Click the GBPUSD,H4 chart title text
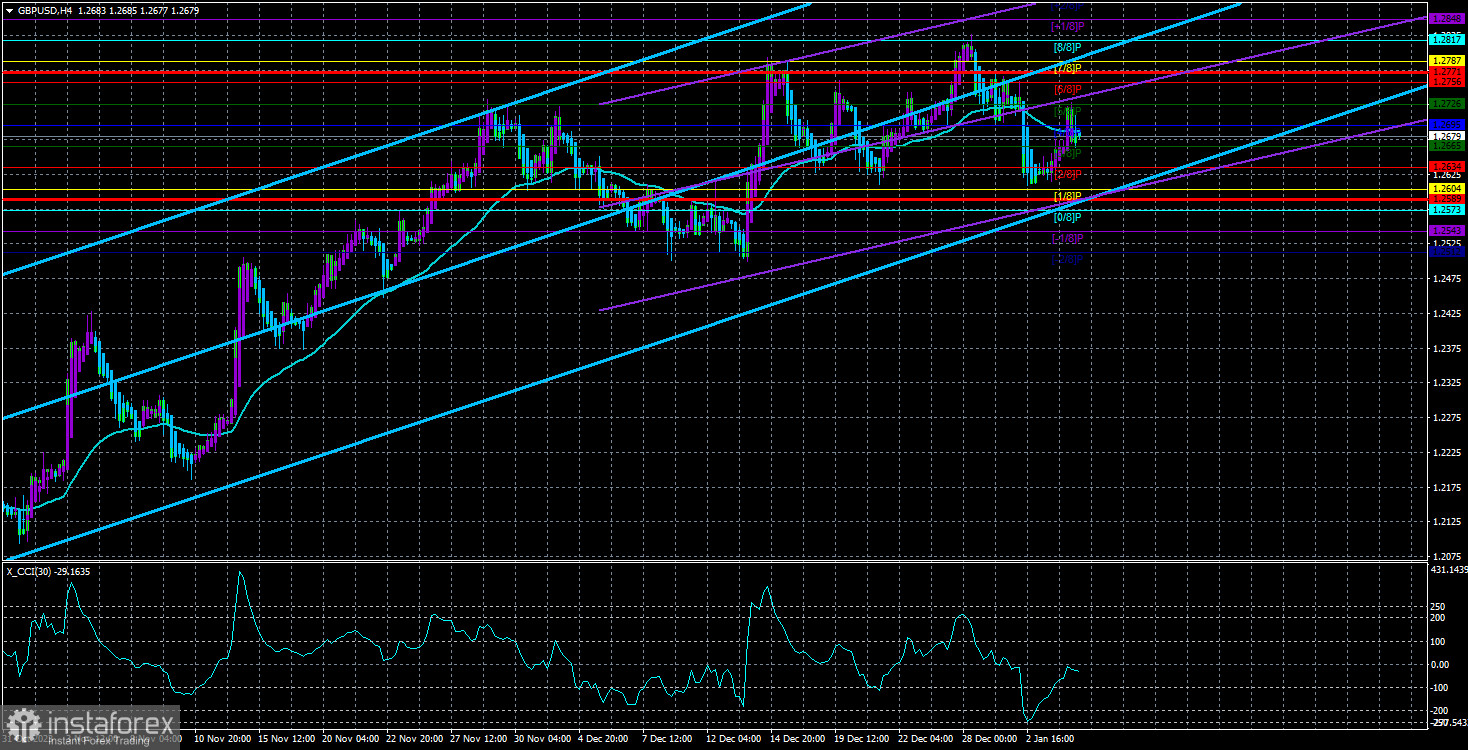Image resolution: width=1468 pixels, height=750 pixels. [x=47, y=12]
